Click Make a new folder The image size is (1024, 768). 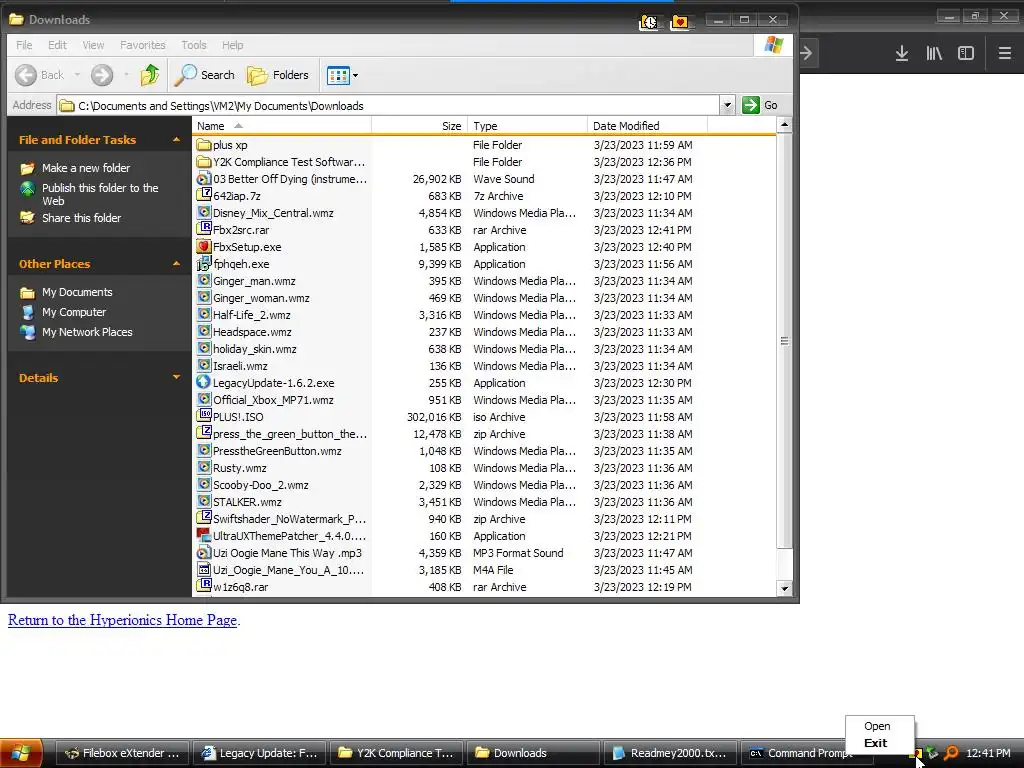[x=86, y=168]
